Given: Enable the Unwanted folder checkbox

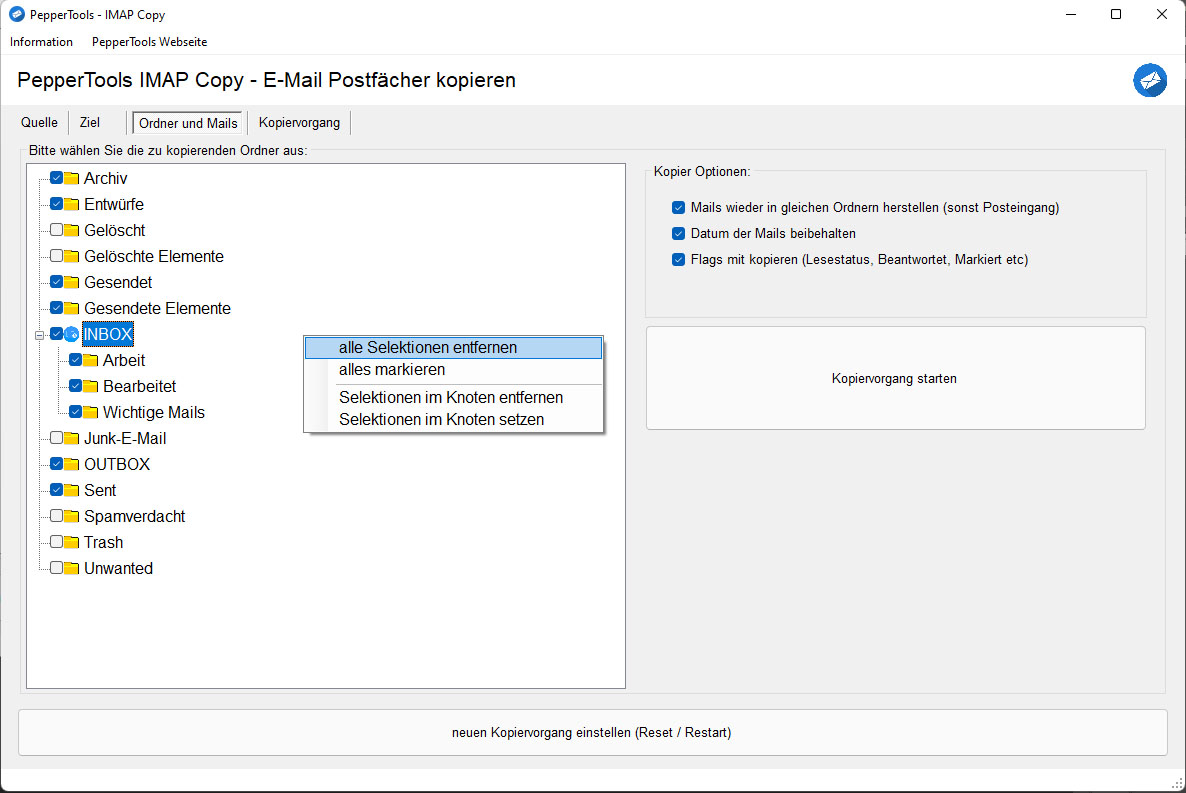Looking at the screenshot, I should point(55,567).
